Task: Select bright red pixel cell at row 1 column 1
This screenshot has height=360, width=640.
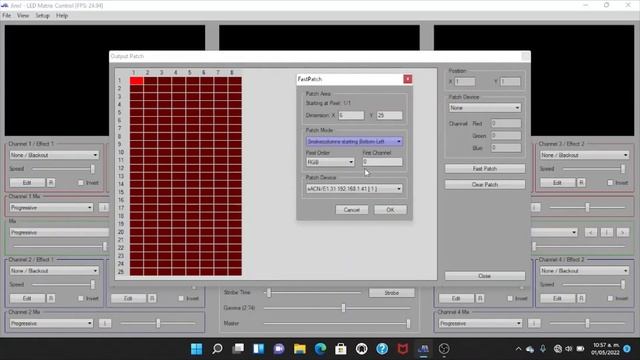Action: [x=137, y=80]
